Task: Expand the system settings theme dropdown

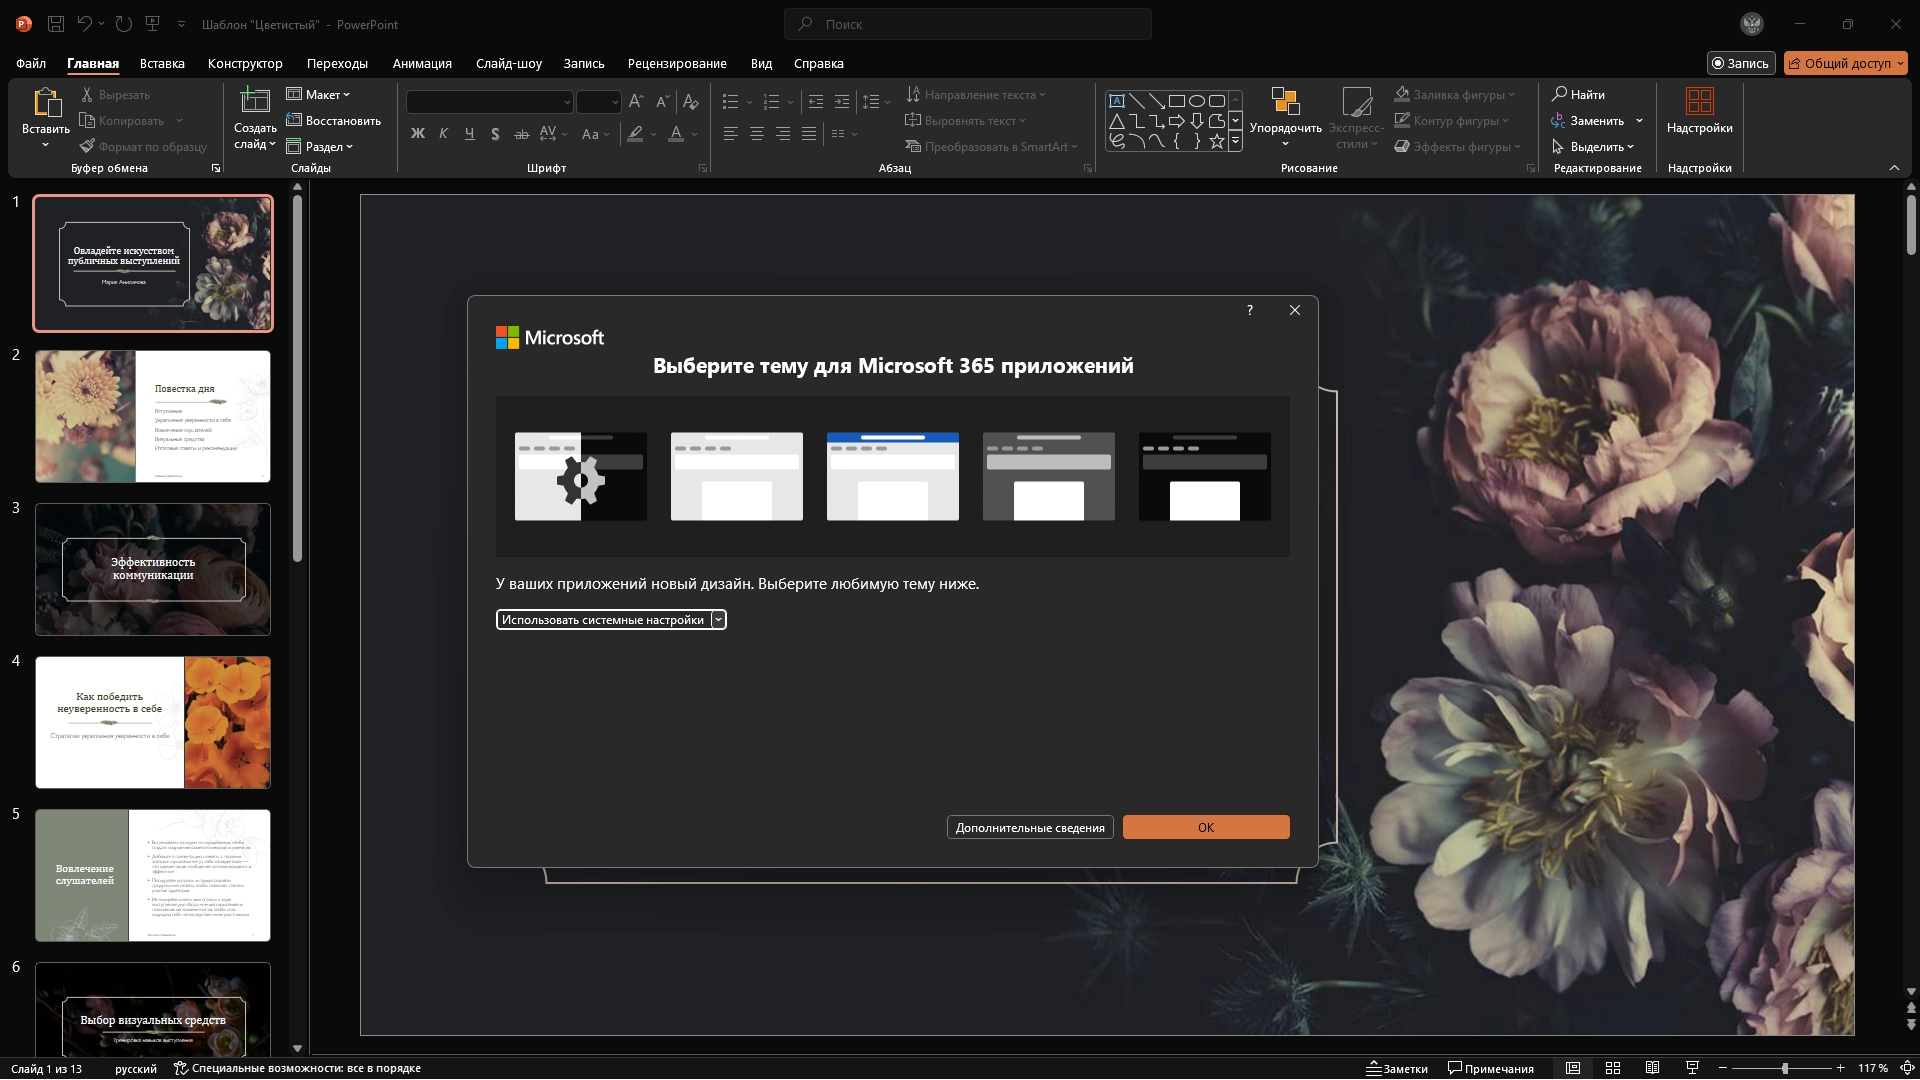Action: [x=718, y=620]
